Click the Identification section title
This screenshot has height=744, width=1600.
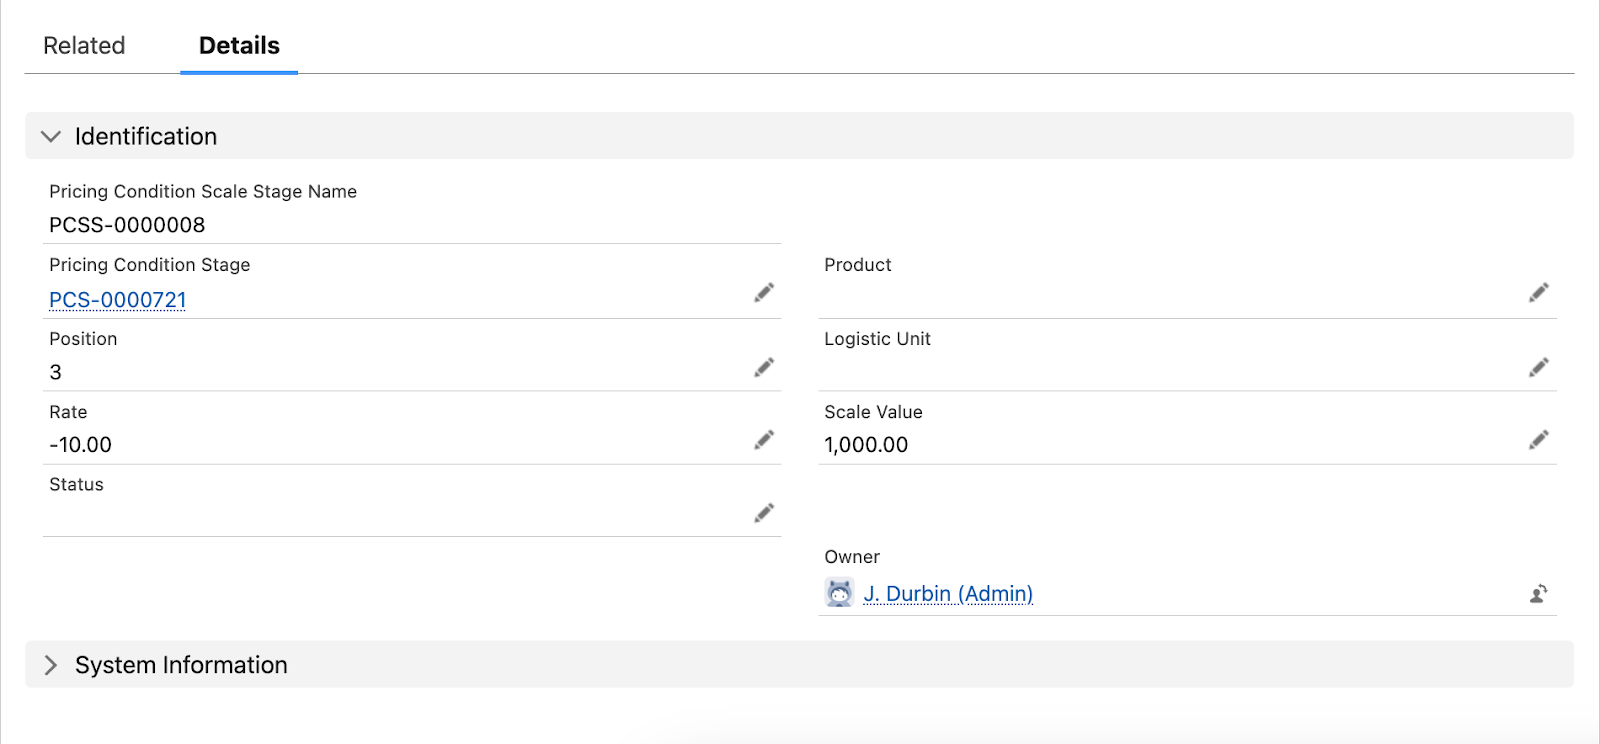click(146, 136)
